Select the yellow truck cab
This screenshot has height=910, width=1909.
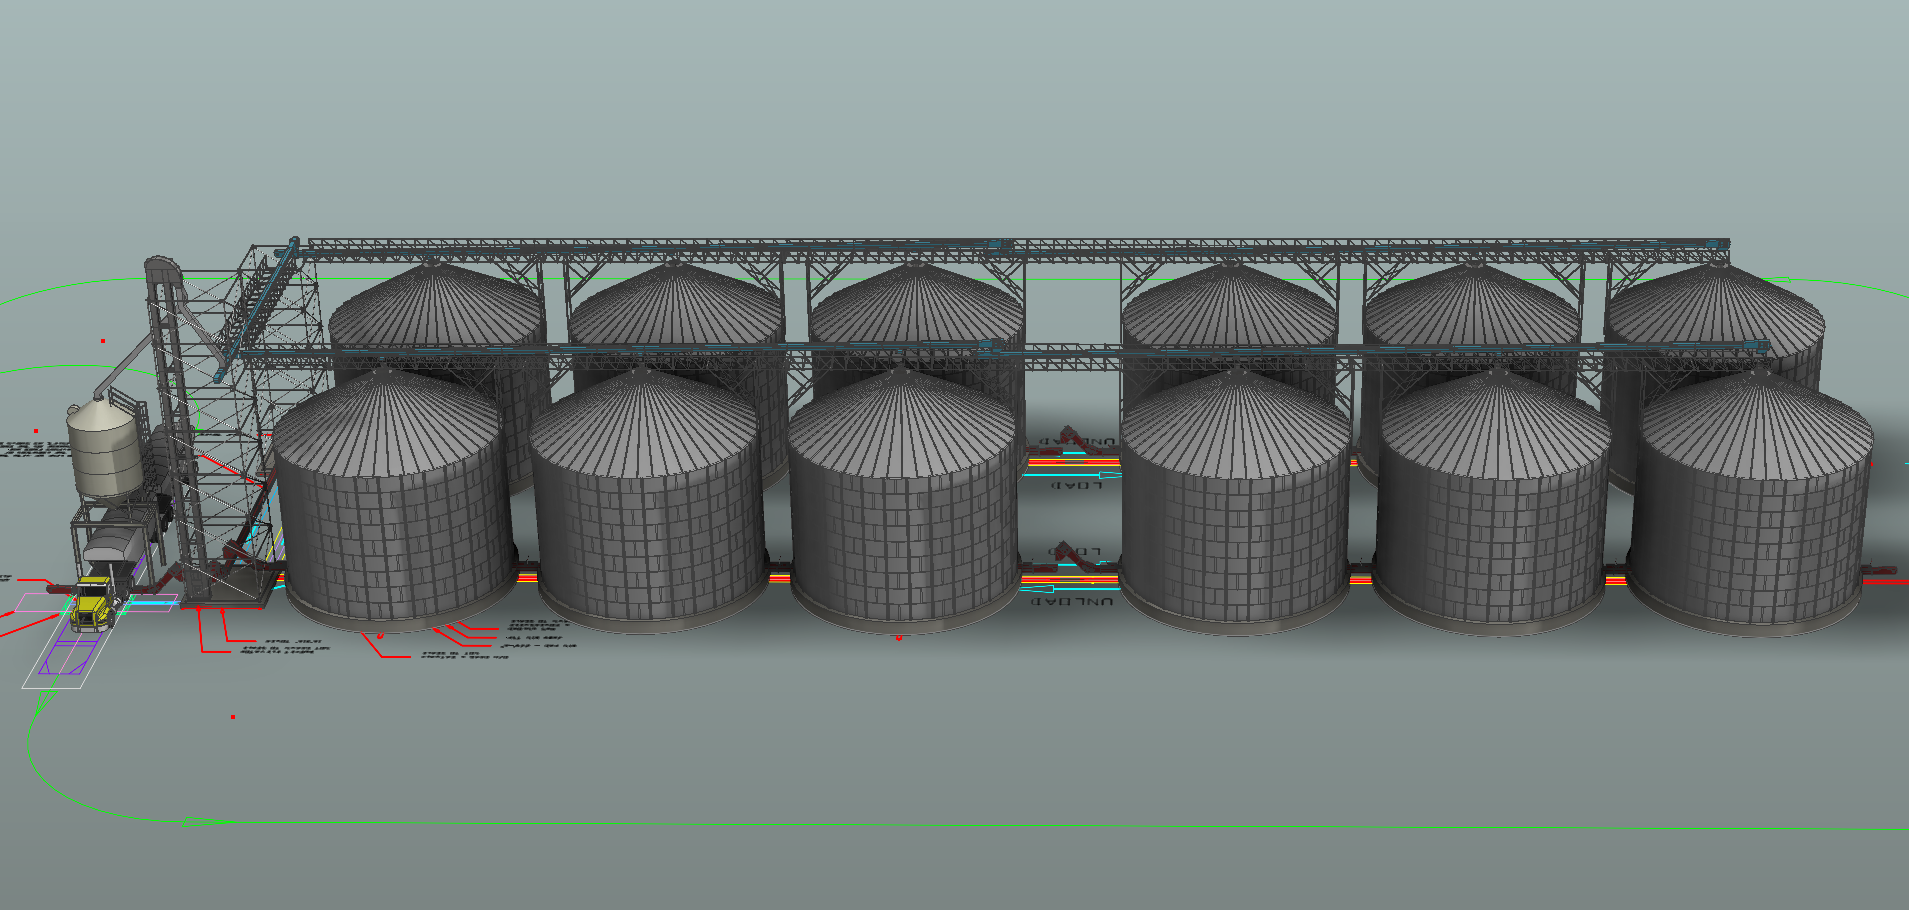[x=92, y=604]
